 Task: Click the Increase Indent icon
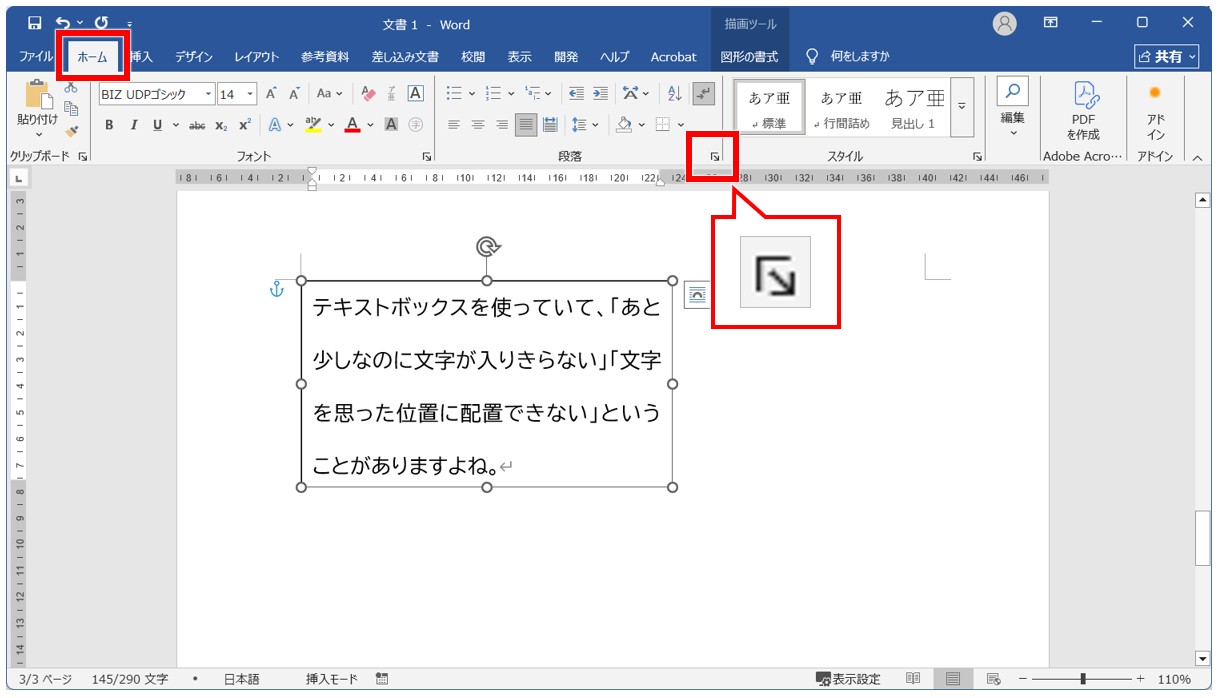click(600, 94)
